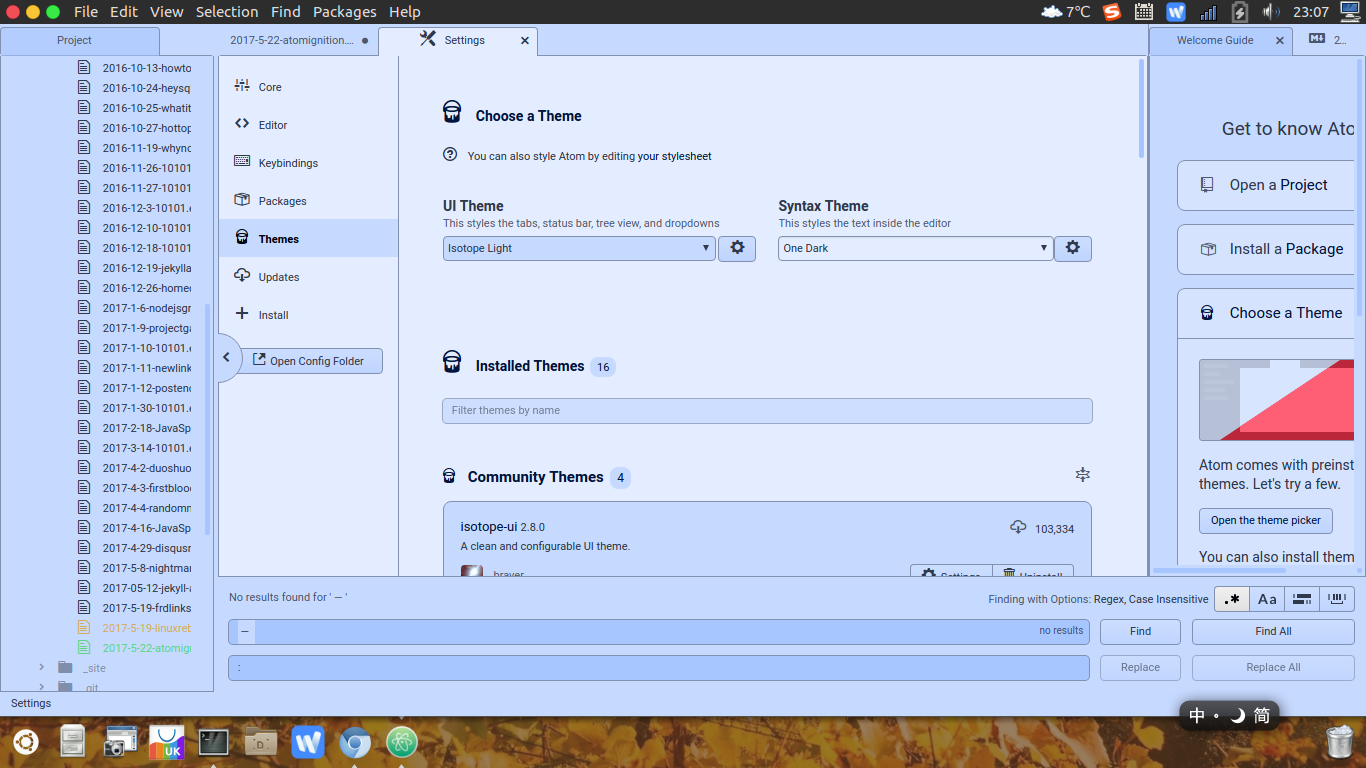Click the Ubuntu launcher dock icon
This screenshot has width=1366, height=768.
26,742
